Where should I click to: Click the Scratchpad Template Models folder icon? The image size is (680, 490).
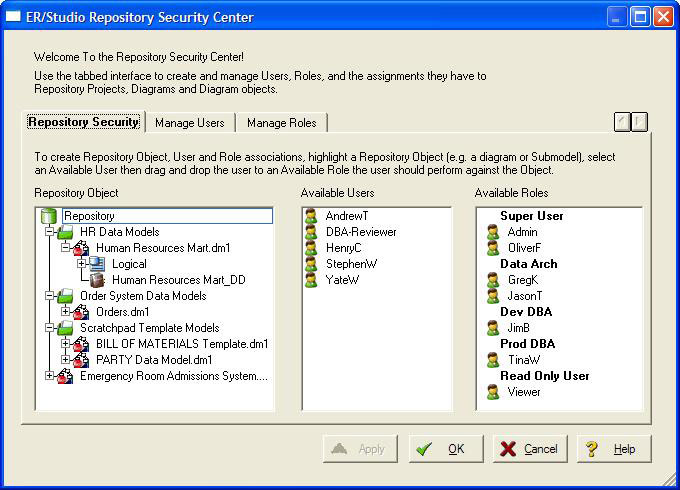pyautogui.click(x=65, y=328)
